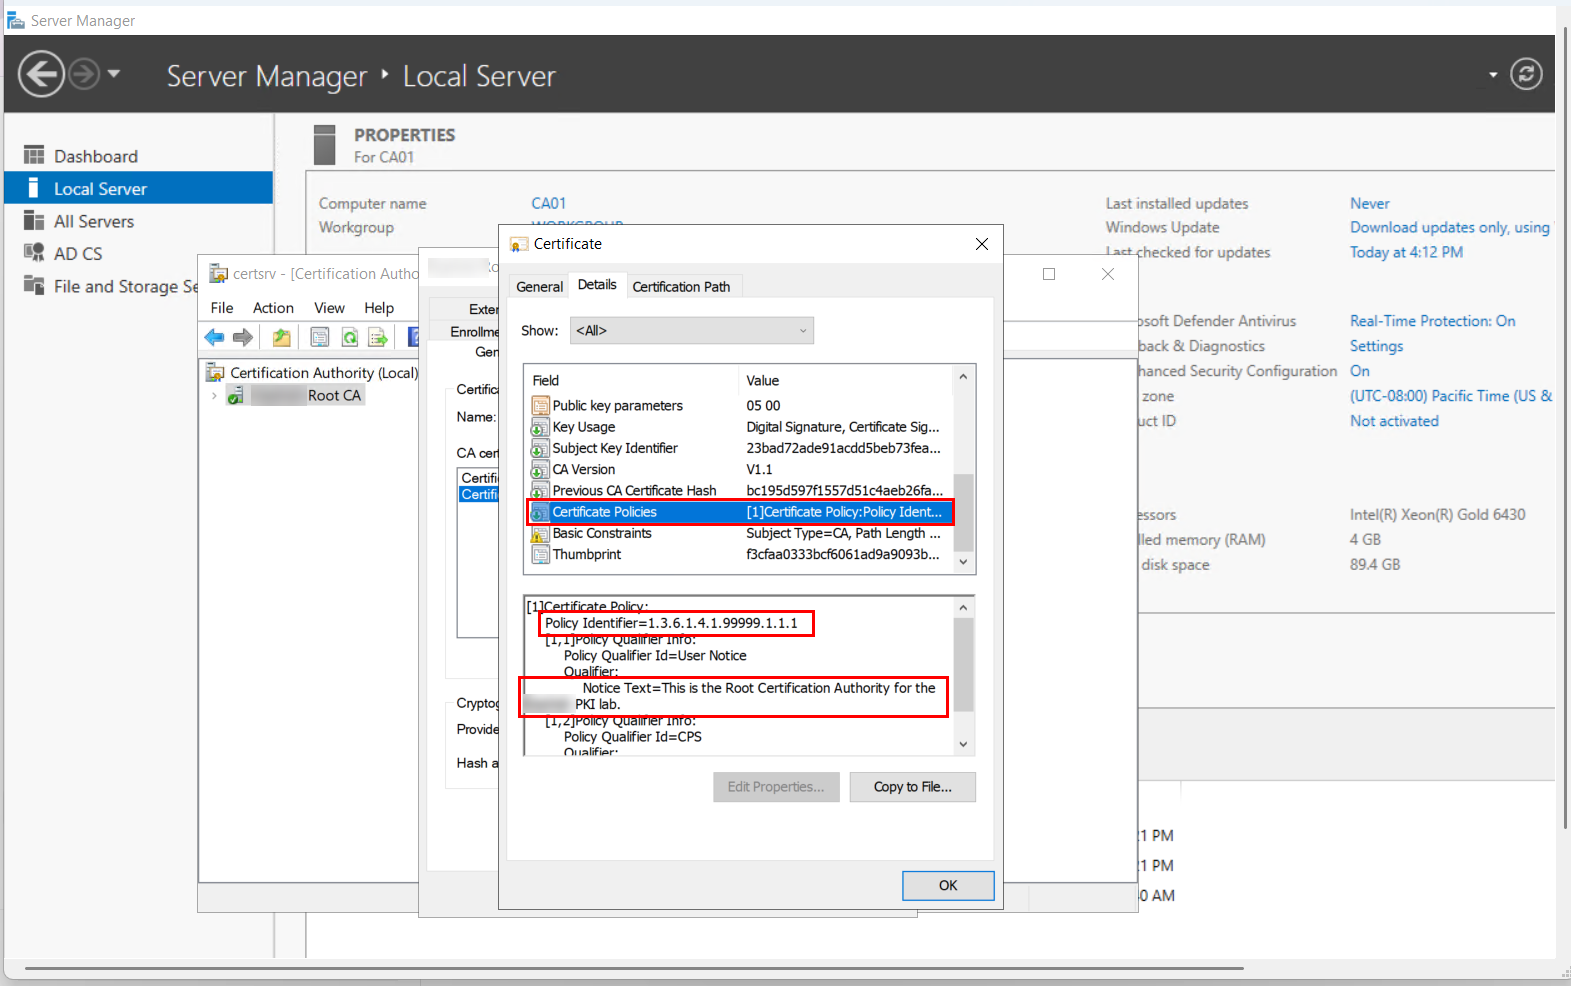Switch to the Certification Path tab
1571x986 pixels.
pyautogui.click(x=681, y=287)
